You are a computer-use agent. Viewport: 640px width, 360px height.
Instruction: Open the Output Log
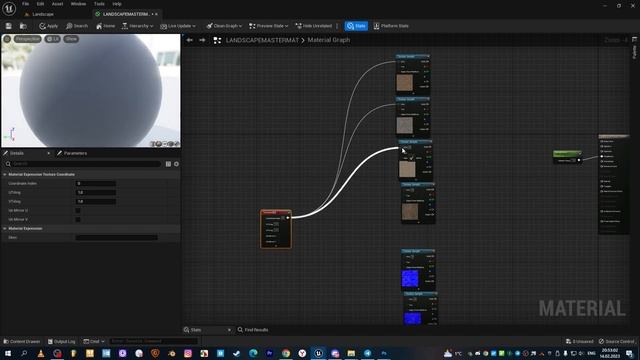62,341
